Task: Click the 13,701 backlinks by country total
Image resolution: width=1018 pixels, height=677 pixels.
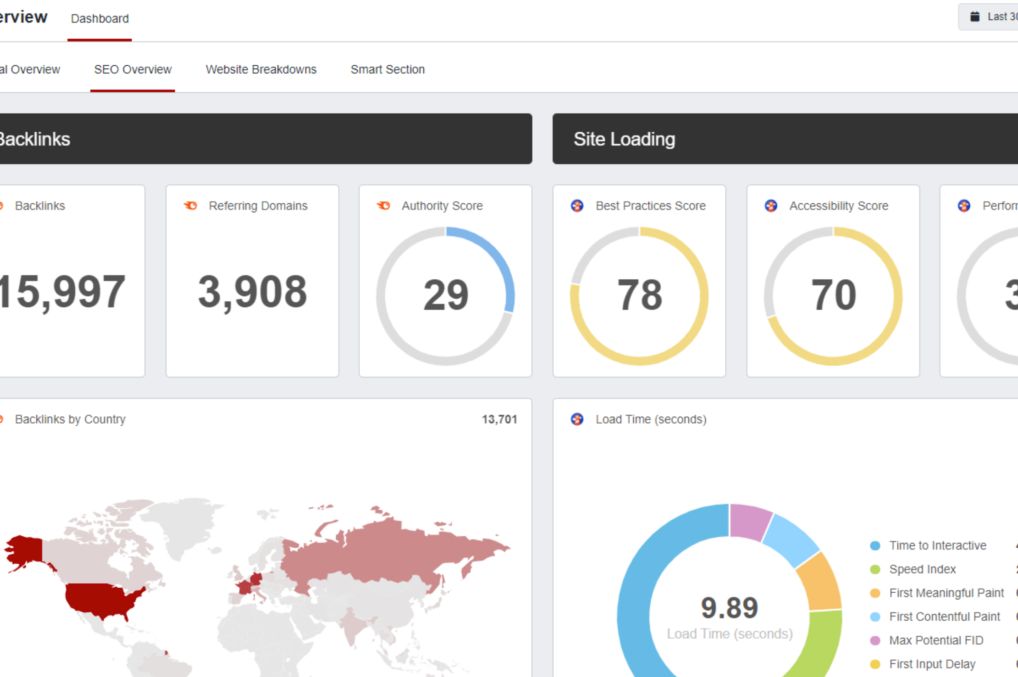Action: click(x=499, y=419)
